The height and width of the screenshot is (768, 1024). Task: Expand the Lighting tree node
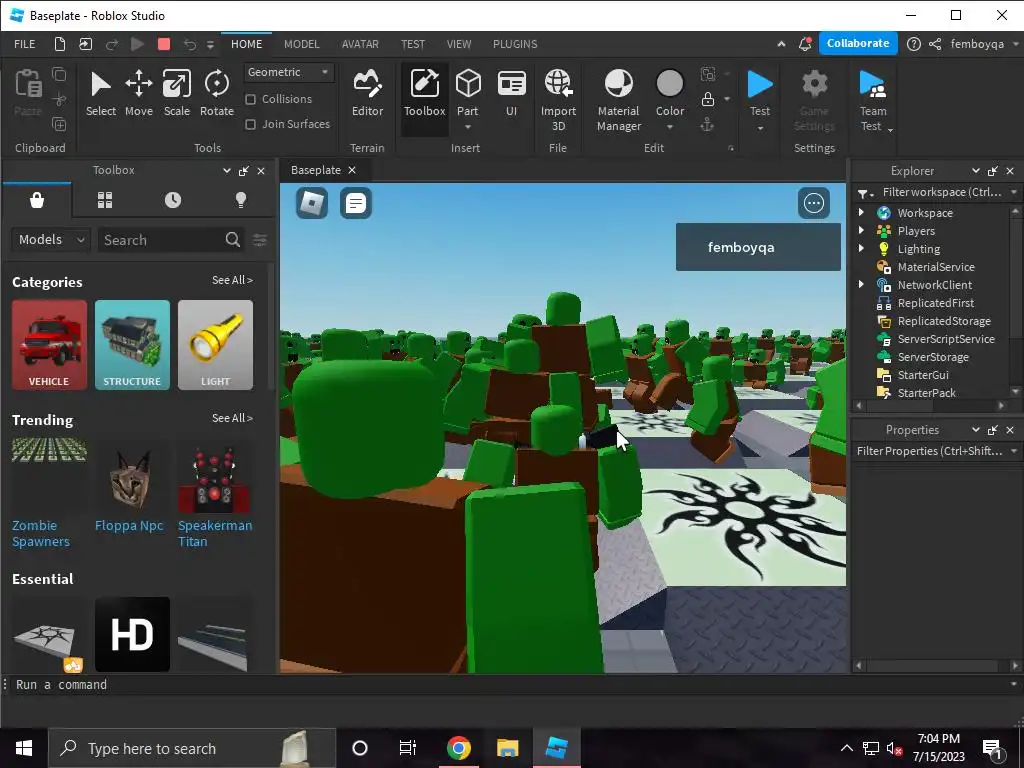[x=861, y=248]
